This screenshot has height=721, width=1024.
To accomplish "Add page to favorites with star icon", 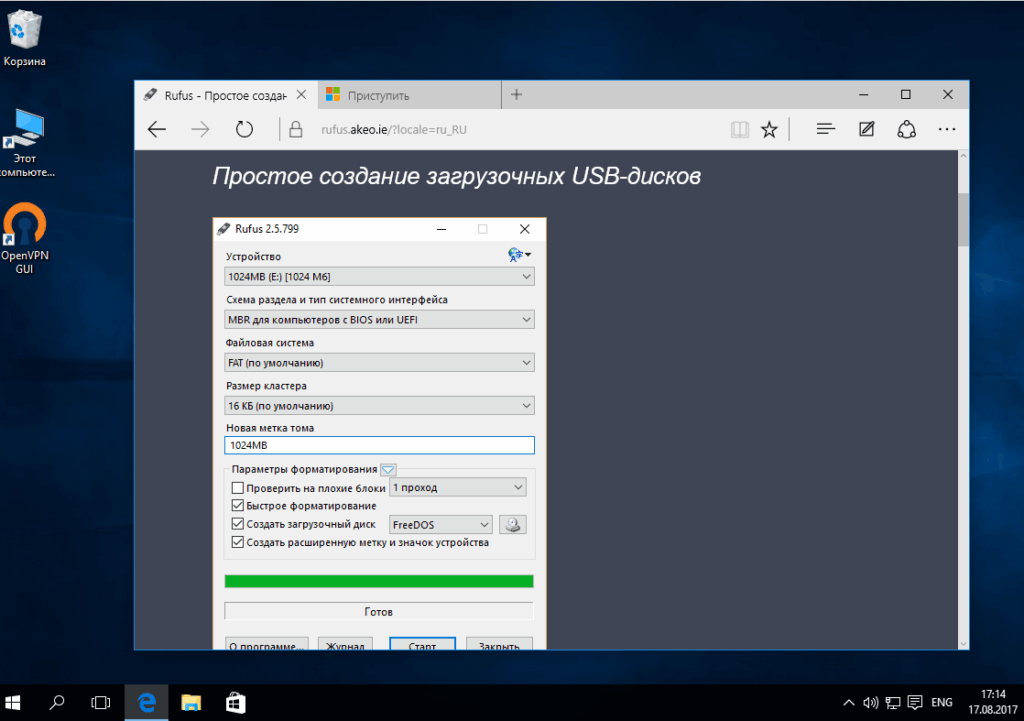I will (769, 129).
